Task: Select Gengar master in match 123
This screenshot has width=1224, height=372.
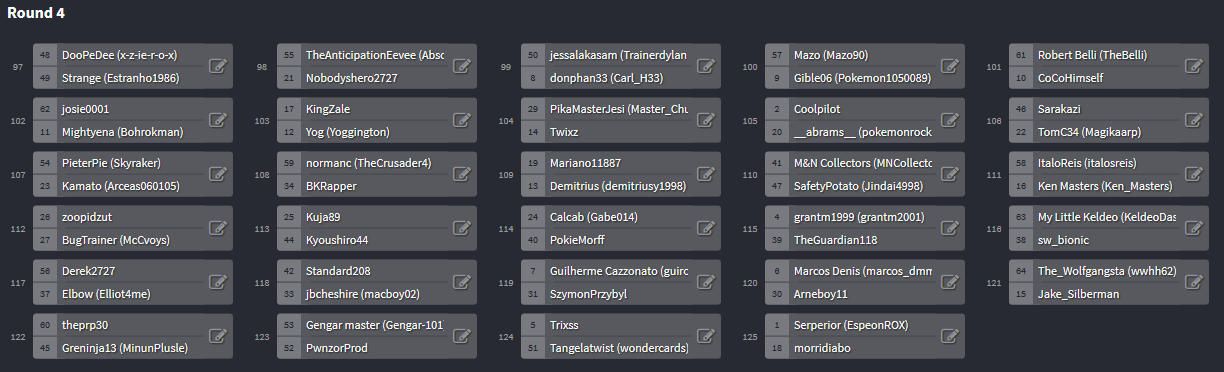Action: tap(373, 325)
